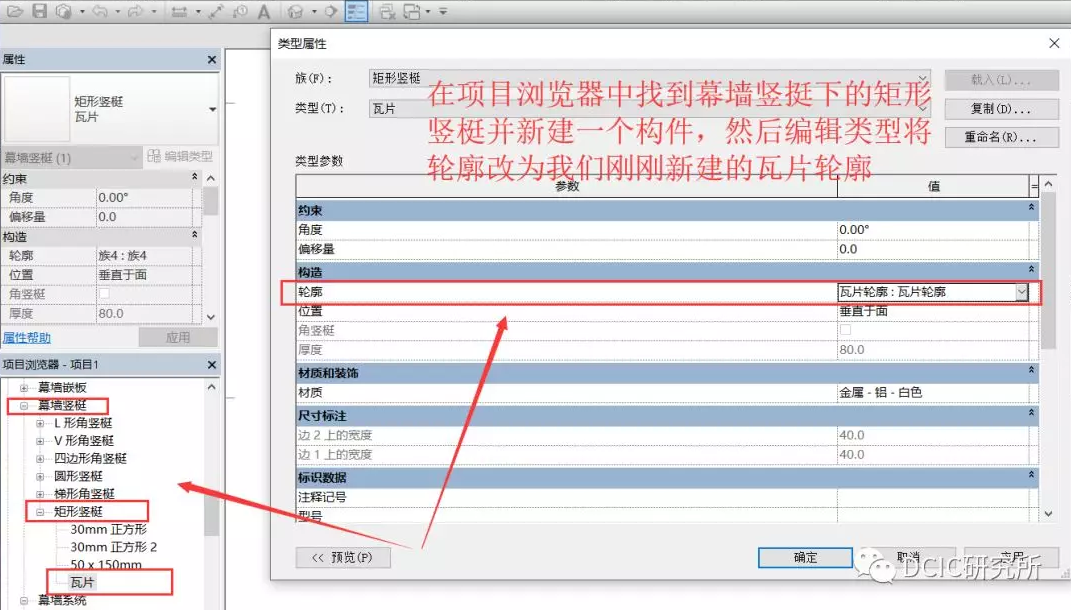Screen dimensions: 1071x610
Task: Expand the 幕墙嵌板 tree node
Action: [24, 388]
